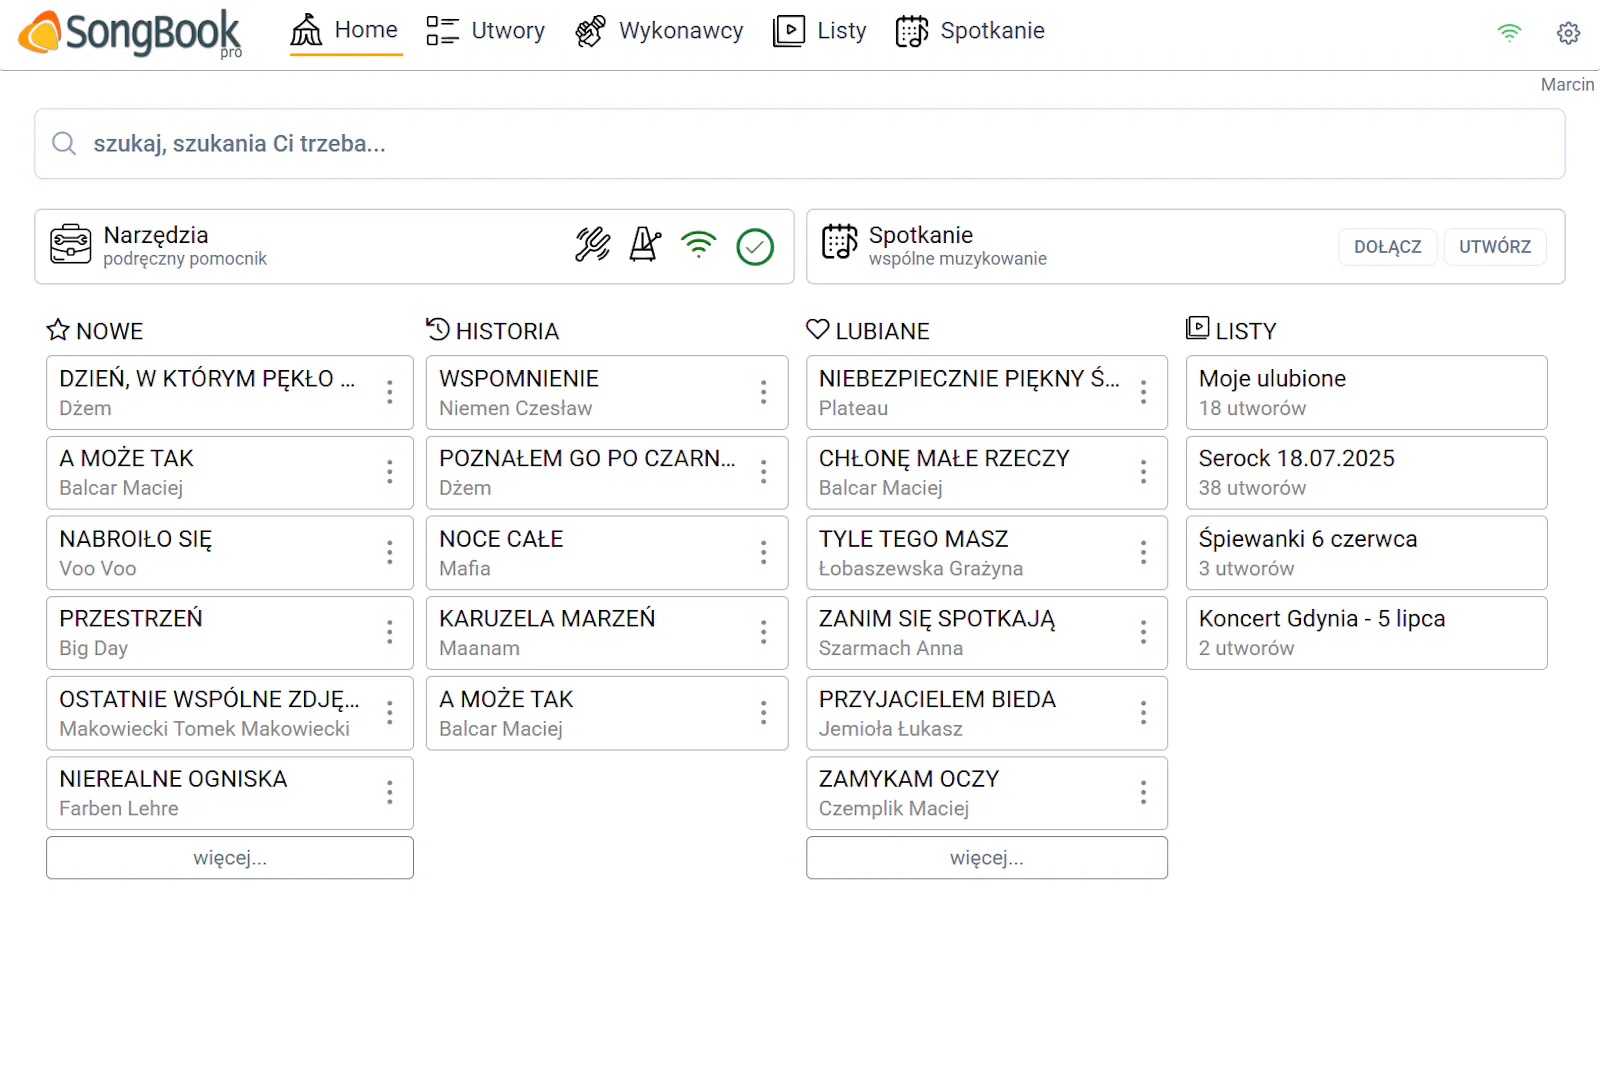
Task: Open options menu for Niebezpiecznie piękny
Action: point(1143,392)
